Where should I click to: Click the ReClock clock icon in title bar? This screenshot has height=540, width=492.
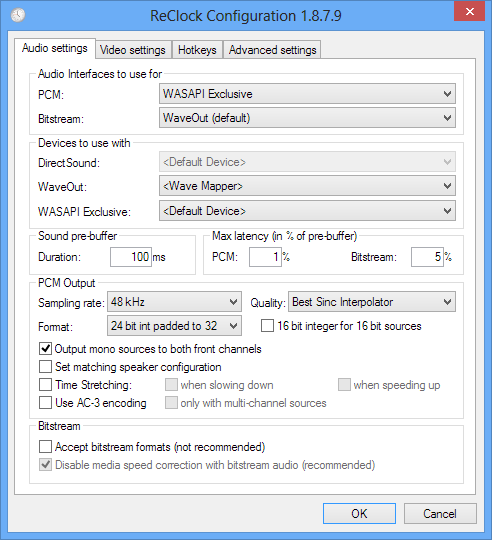point(18,15)
